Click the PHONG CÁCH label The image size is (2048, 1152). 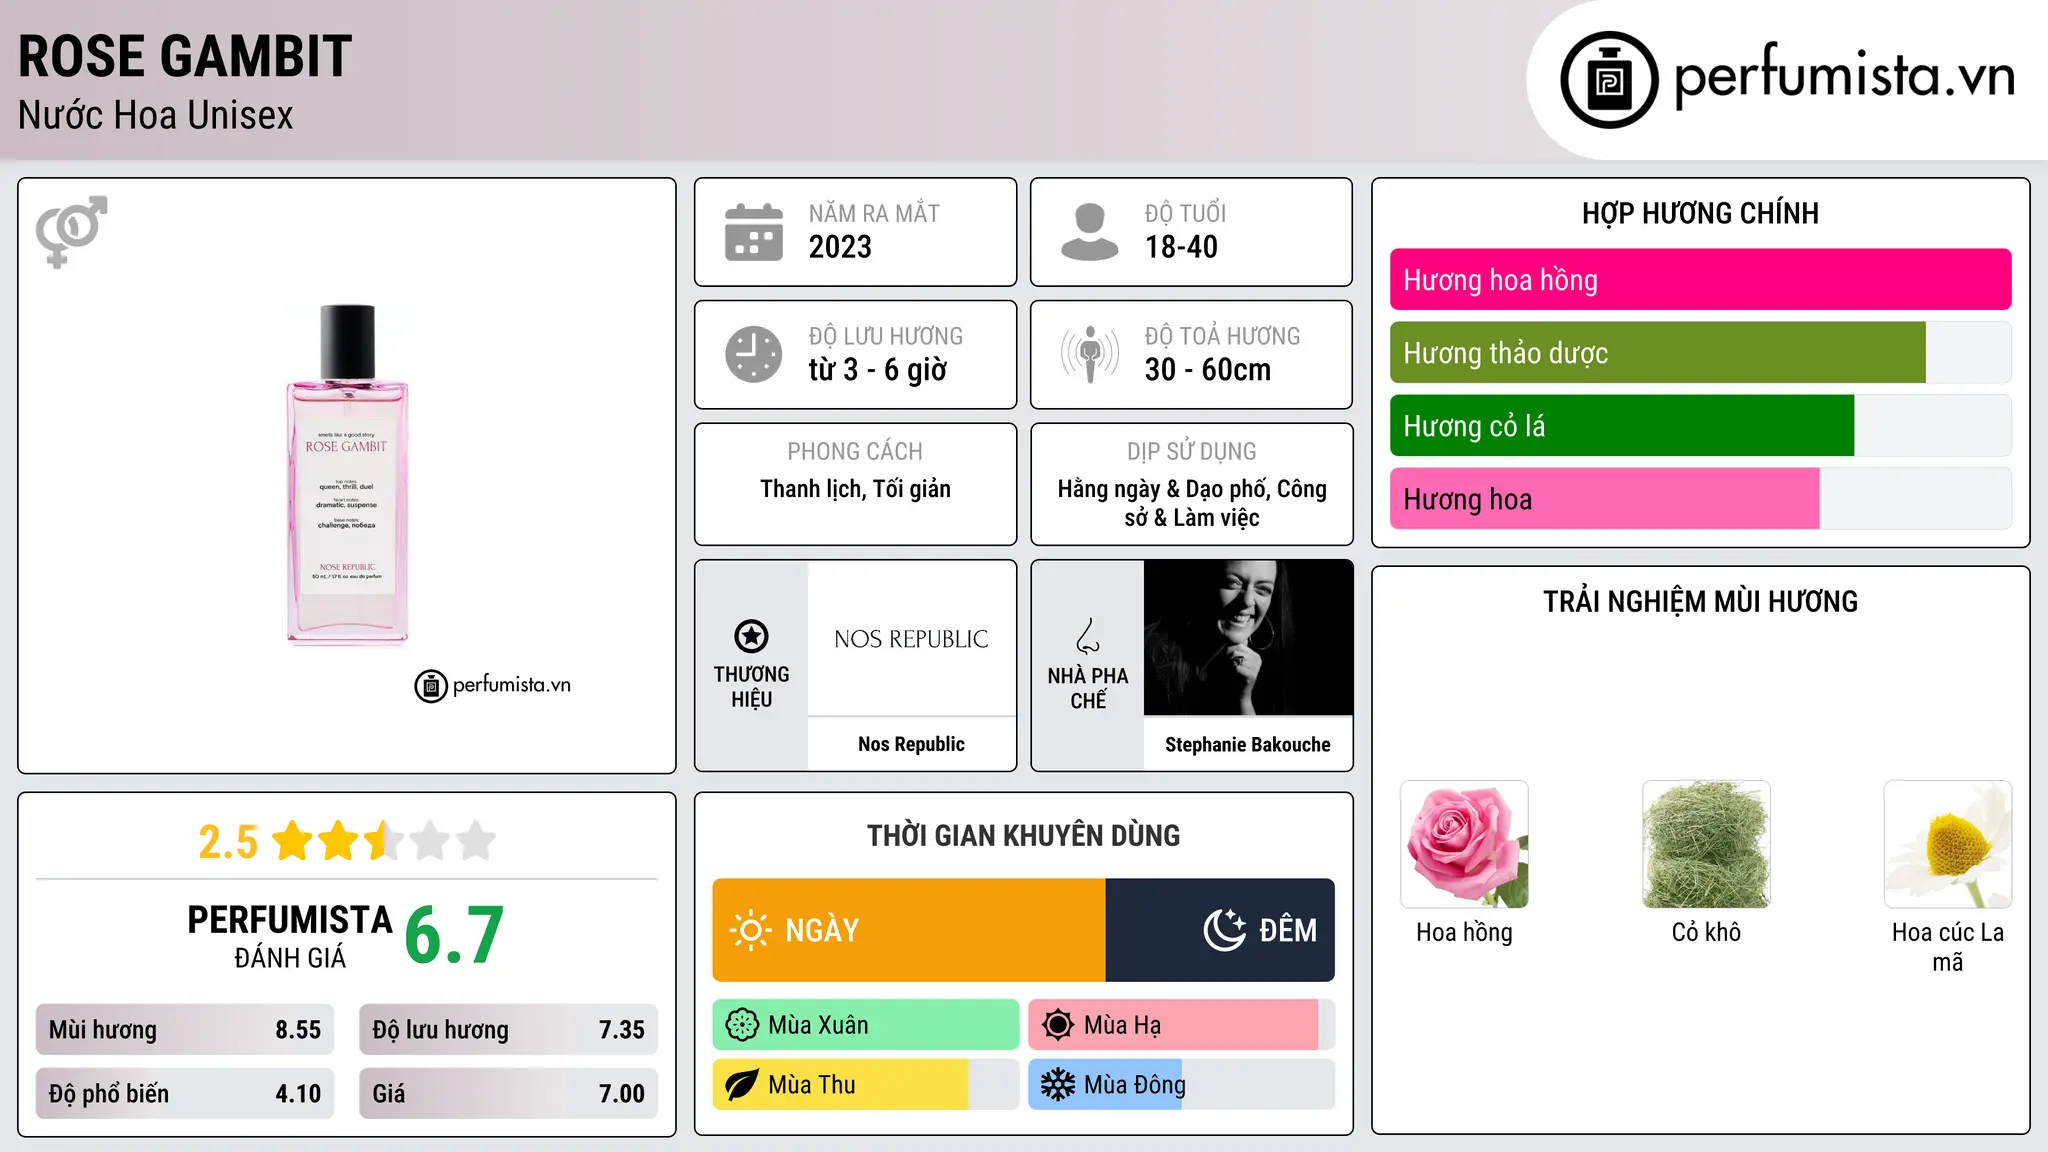tap(855, 452)
